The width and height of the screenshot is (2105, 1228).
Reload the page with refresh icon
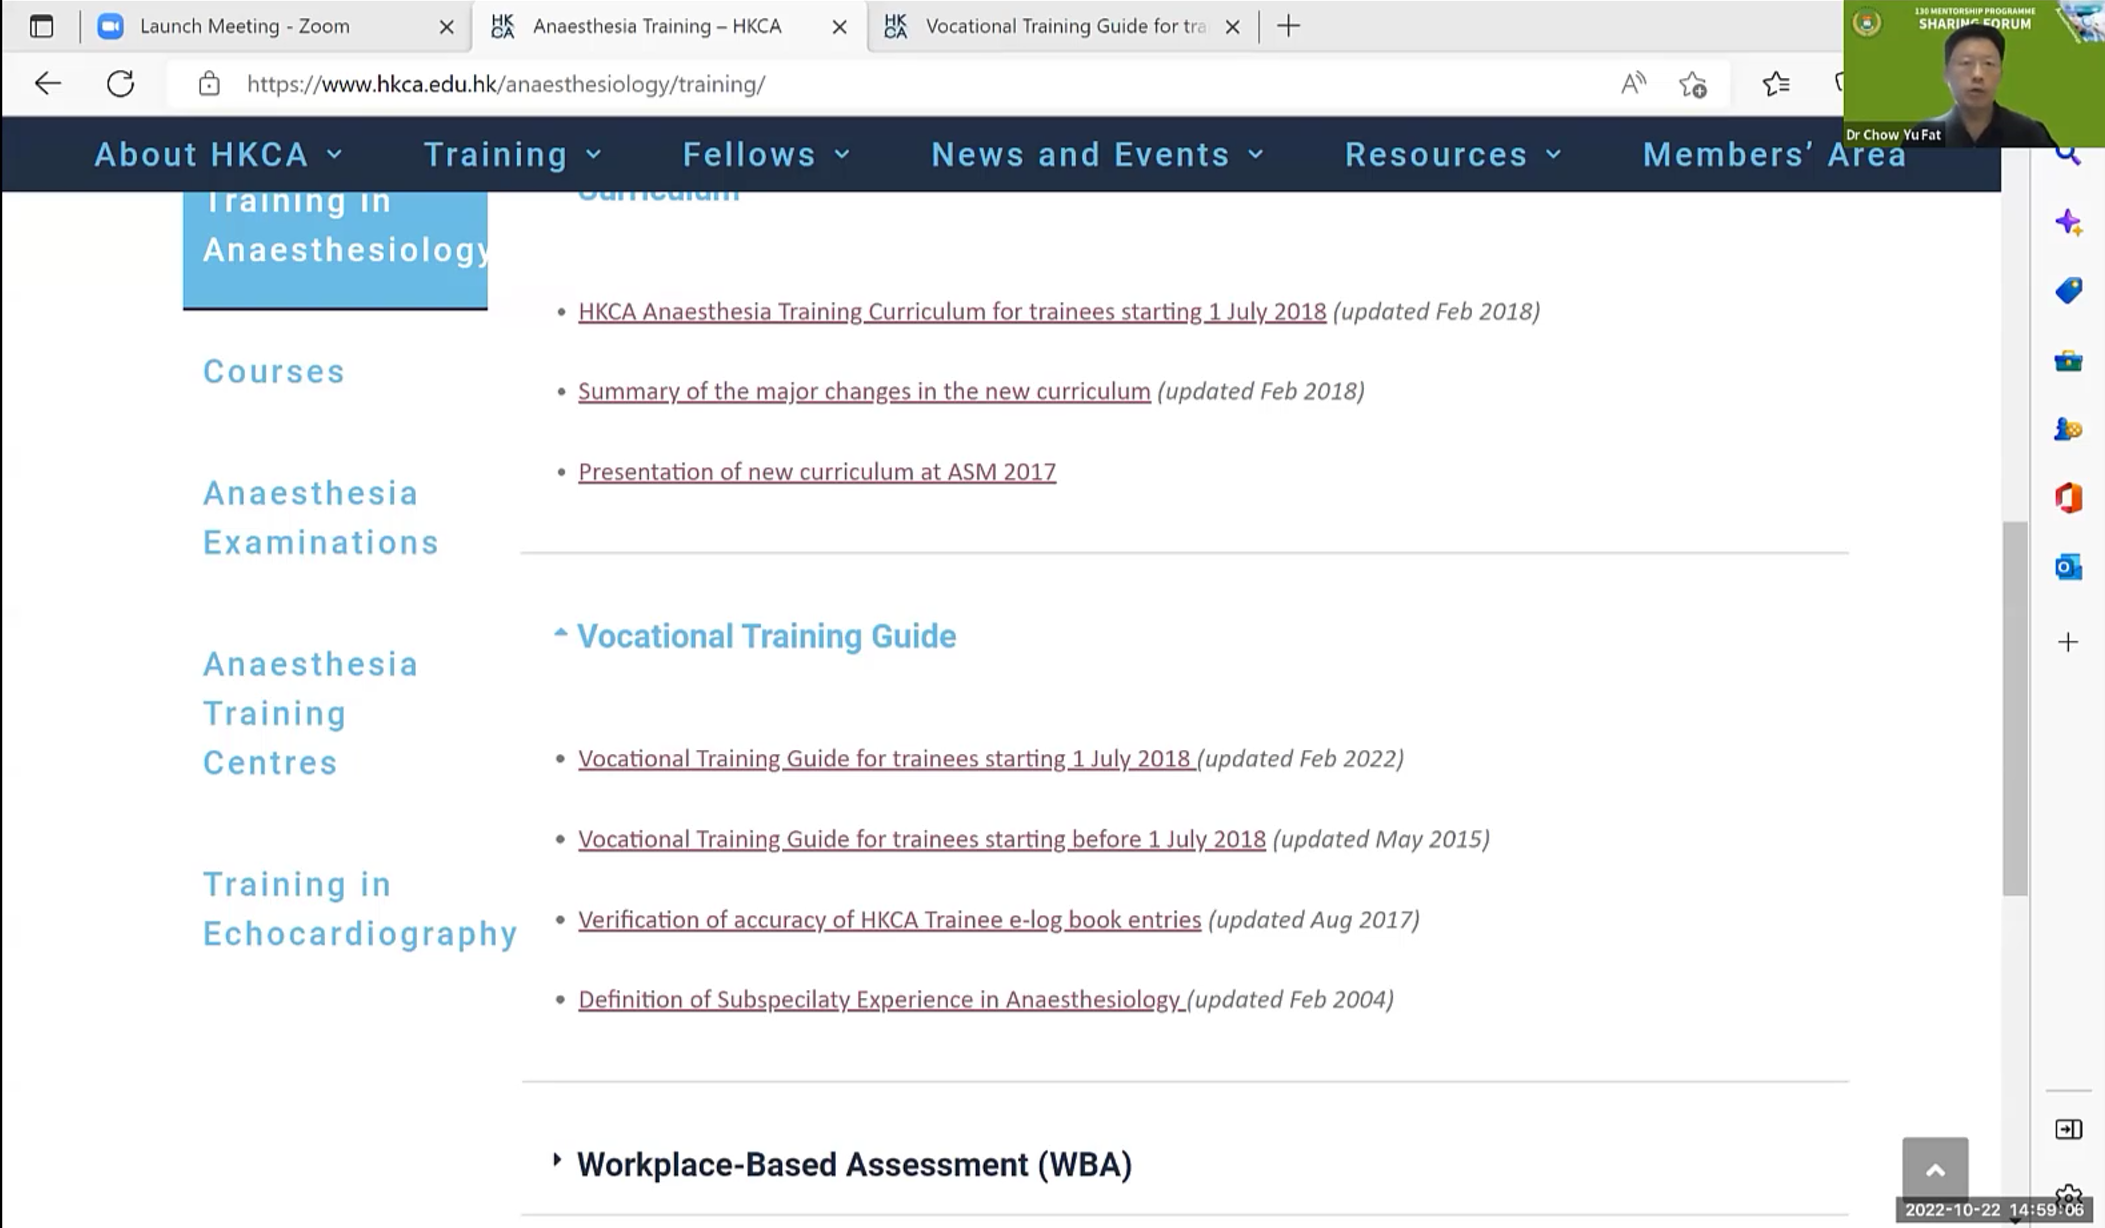[120, 83]
